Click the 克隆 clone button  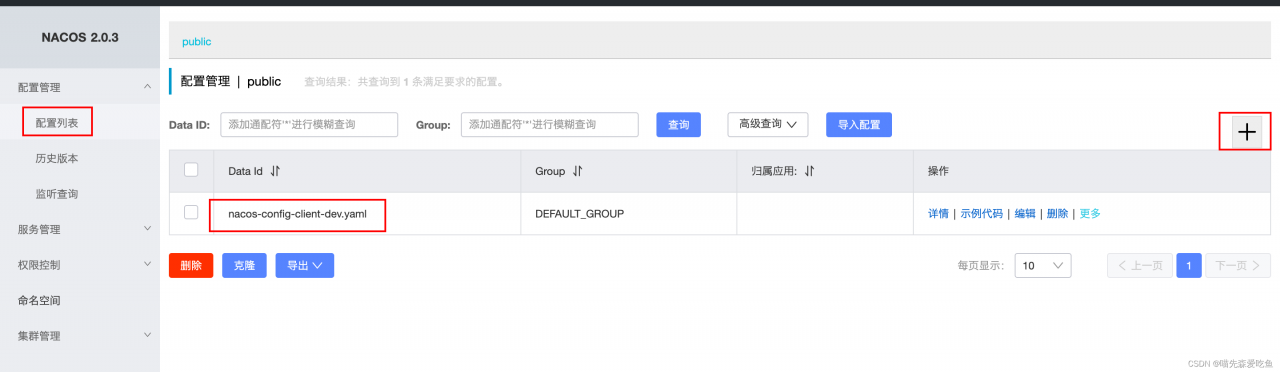pos(244,265)
